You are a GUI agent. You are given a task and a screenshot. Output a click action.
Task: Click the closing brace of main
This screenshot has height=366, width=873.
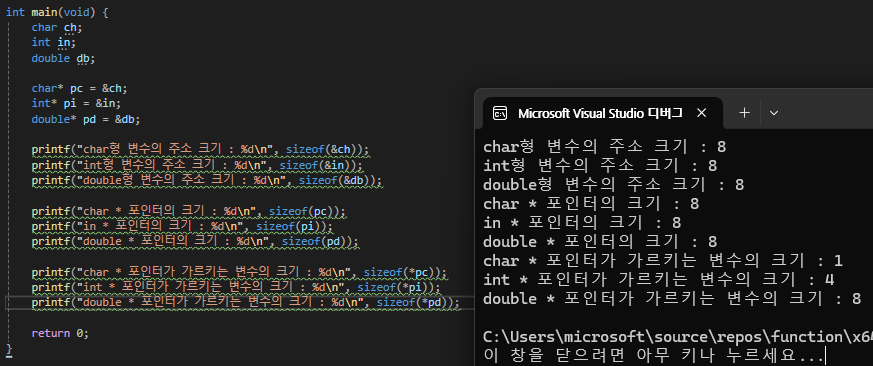[9, 349]
